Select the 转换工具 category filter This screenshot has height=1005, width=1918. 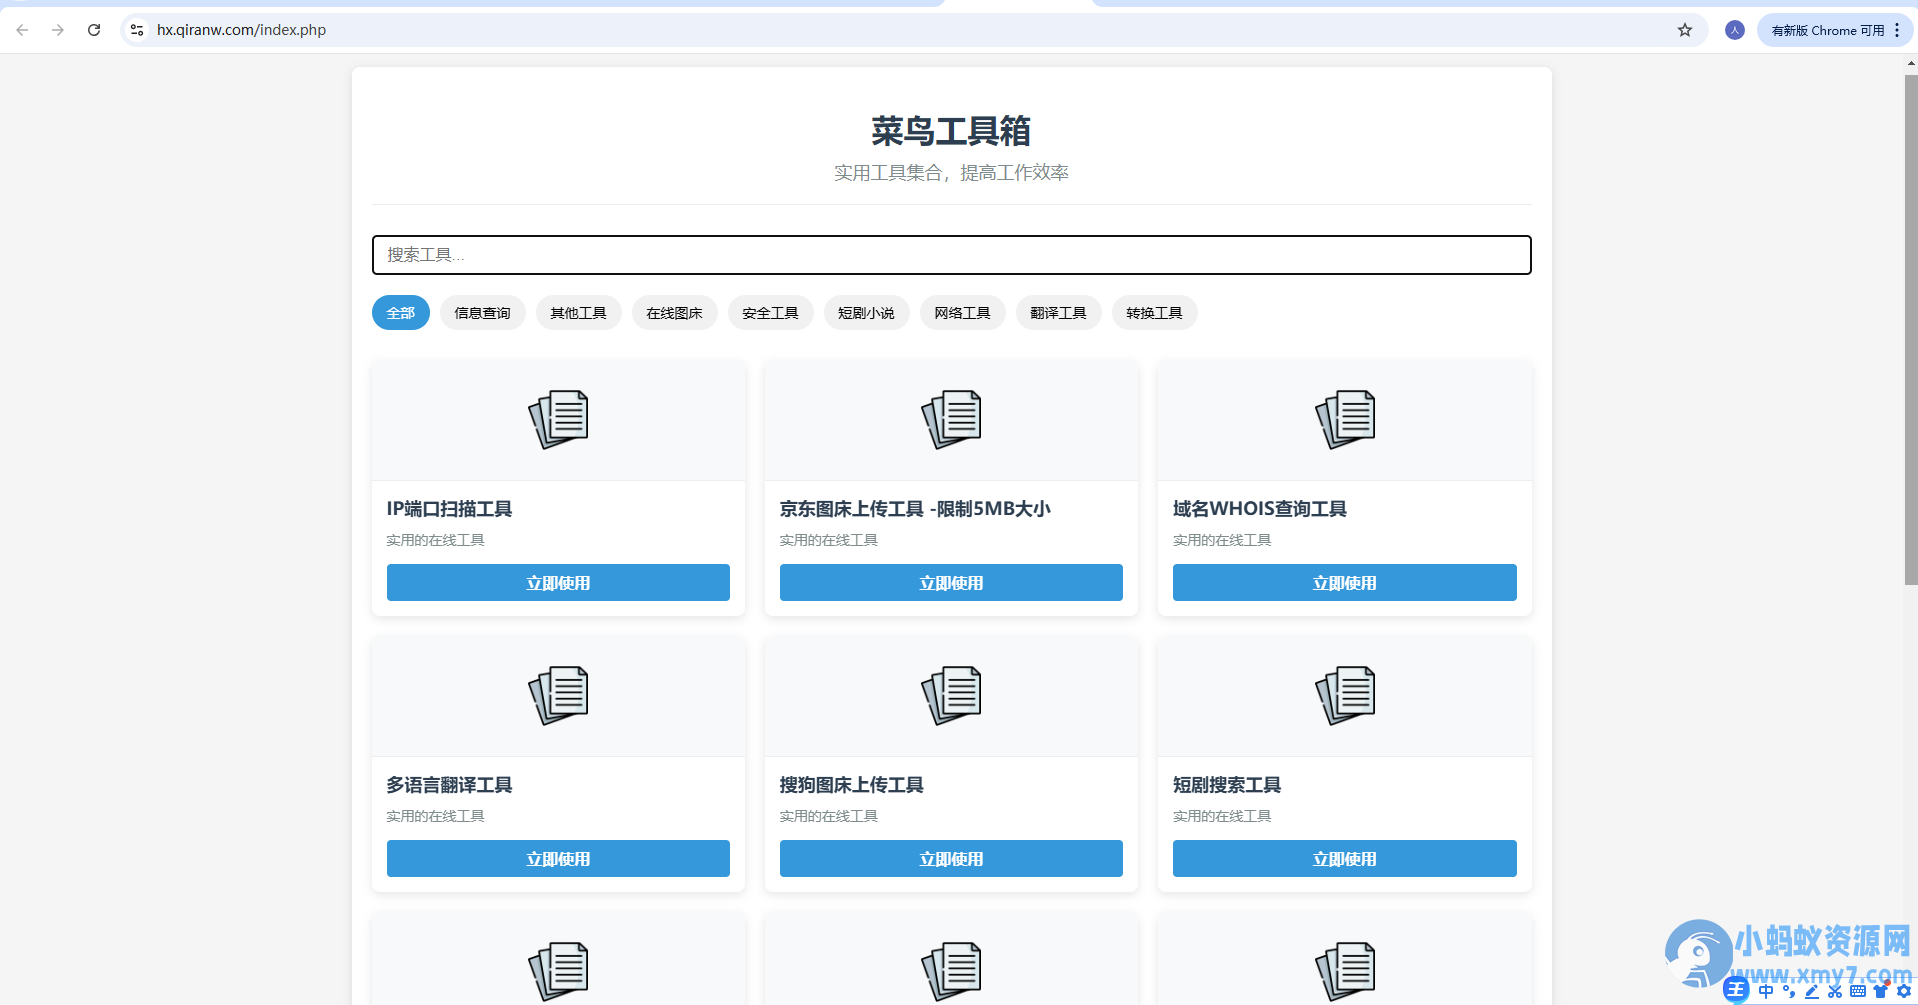click(1155, 313)
